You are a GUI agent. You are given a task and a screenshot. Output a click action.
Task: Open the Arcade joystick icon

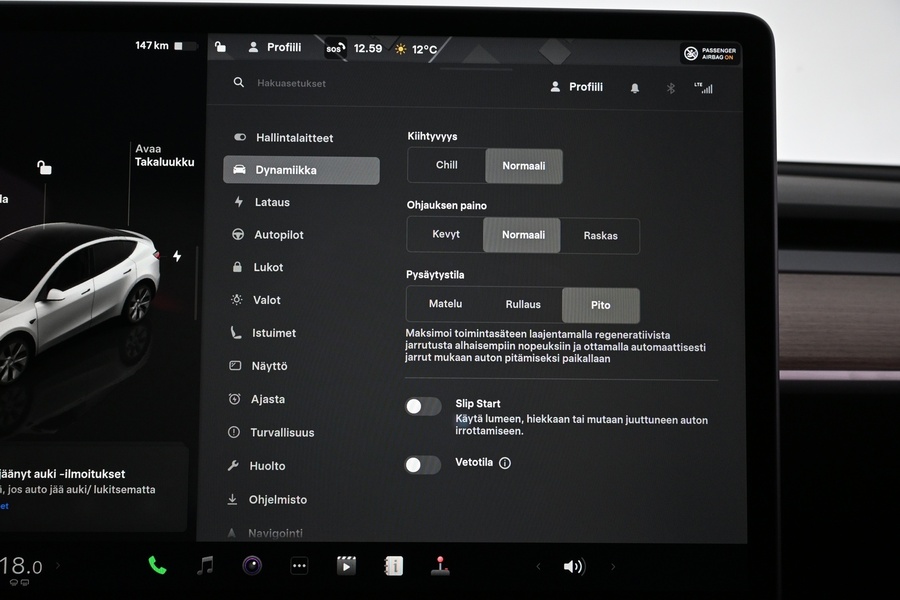coord(440,566)
